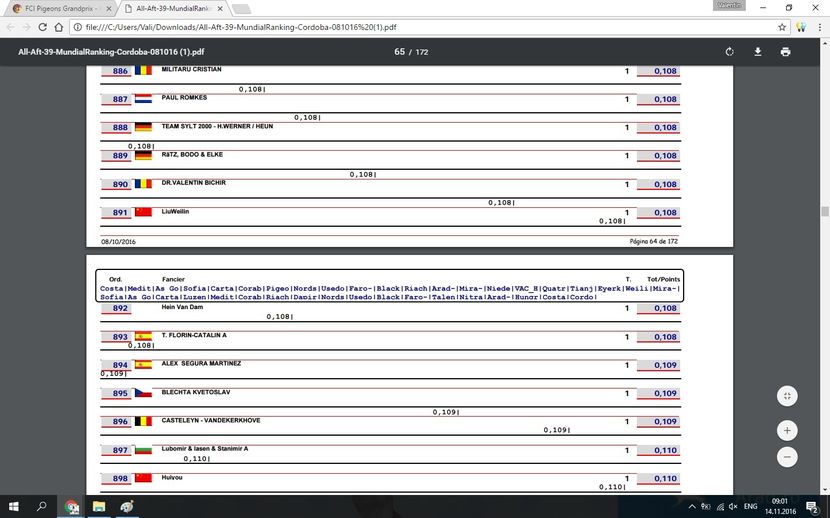Open a new browser tab

tap(237, 8)
